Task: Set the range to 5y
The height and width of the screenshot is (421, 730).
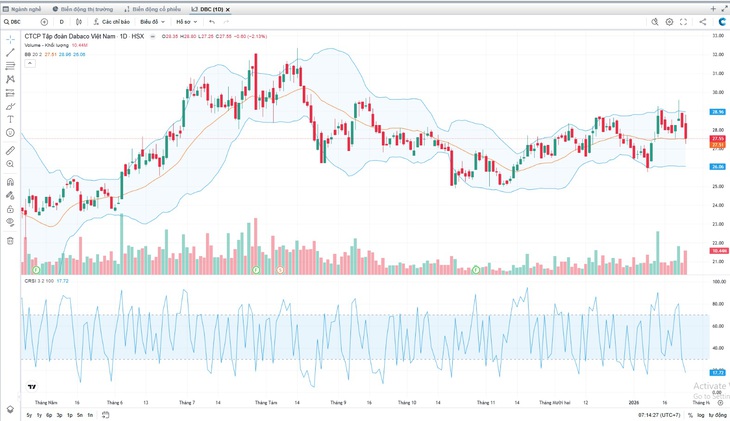Action: click(29, 415)
